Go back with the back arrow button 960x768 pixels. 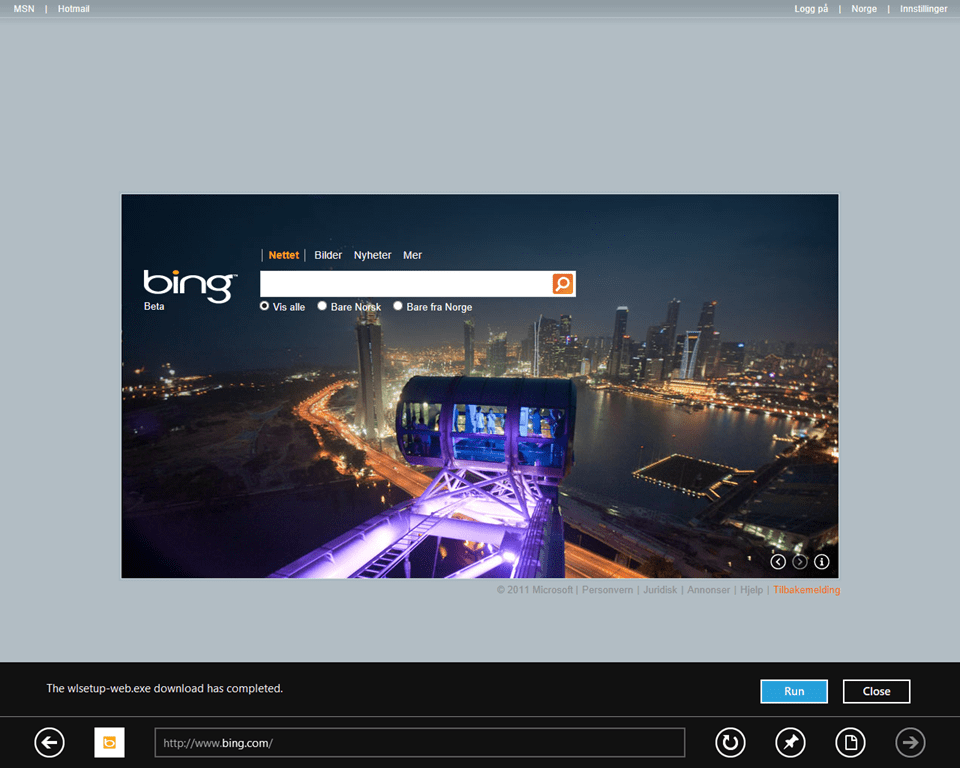50,743
